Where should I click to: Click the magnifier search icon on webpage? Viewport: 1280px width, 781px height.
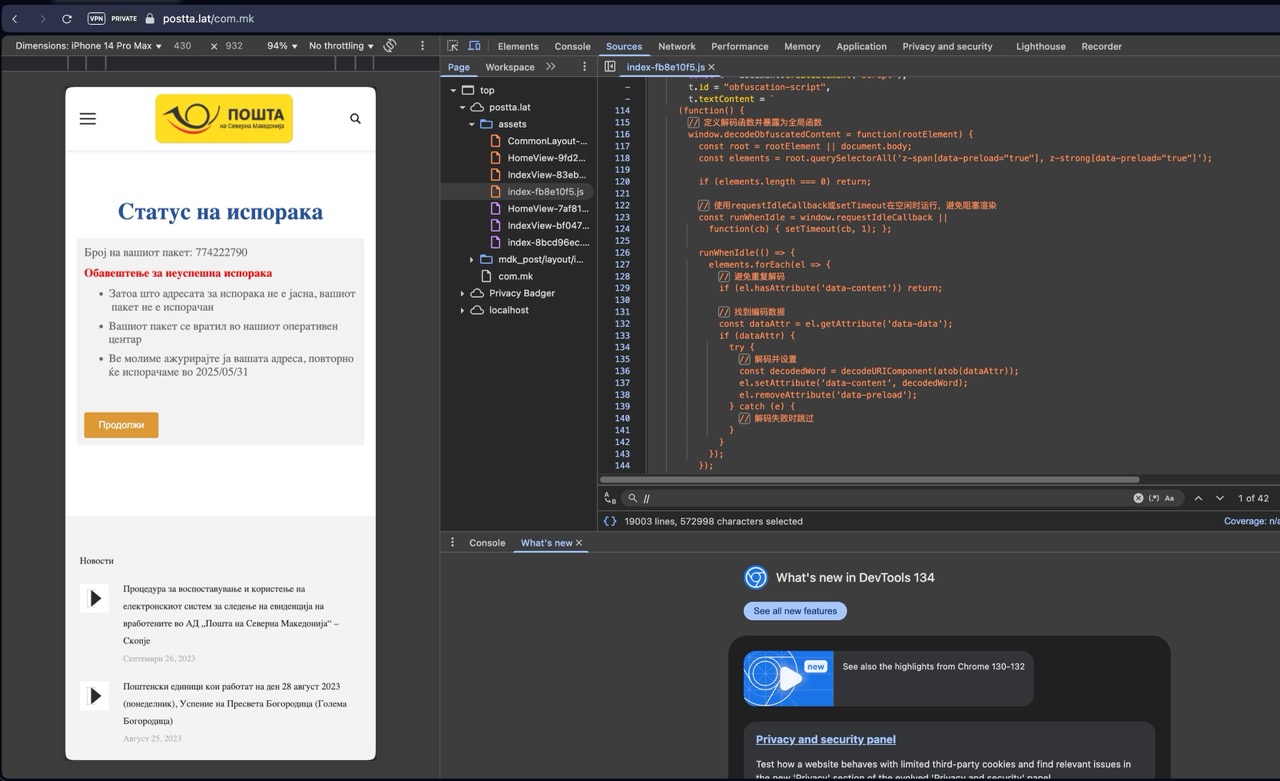click(x=355, y=119)
